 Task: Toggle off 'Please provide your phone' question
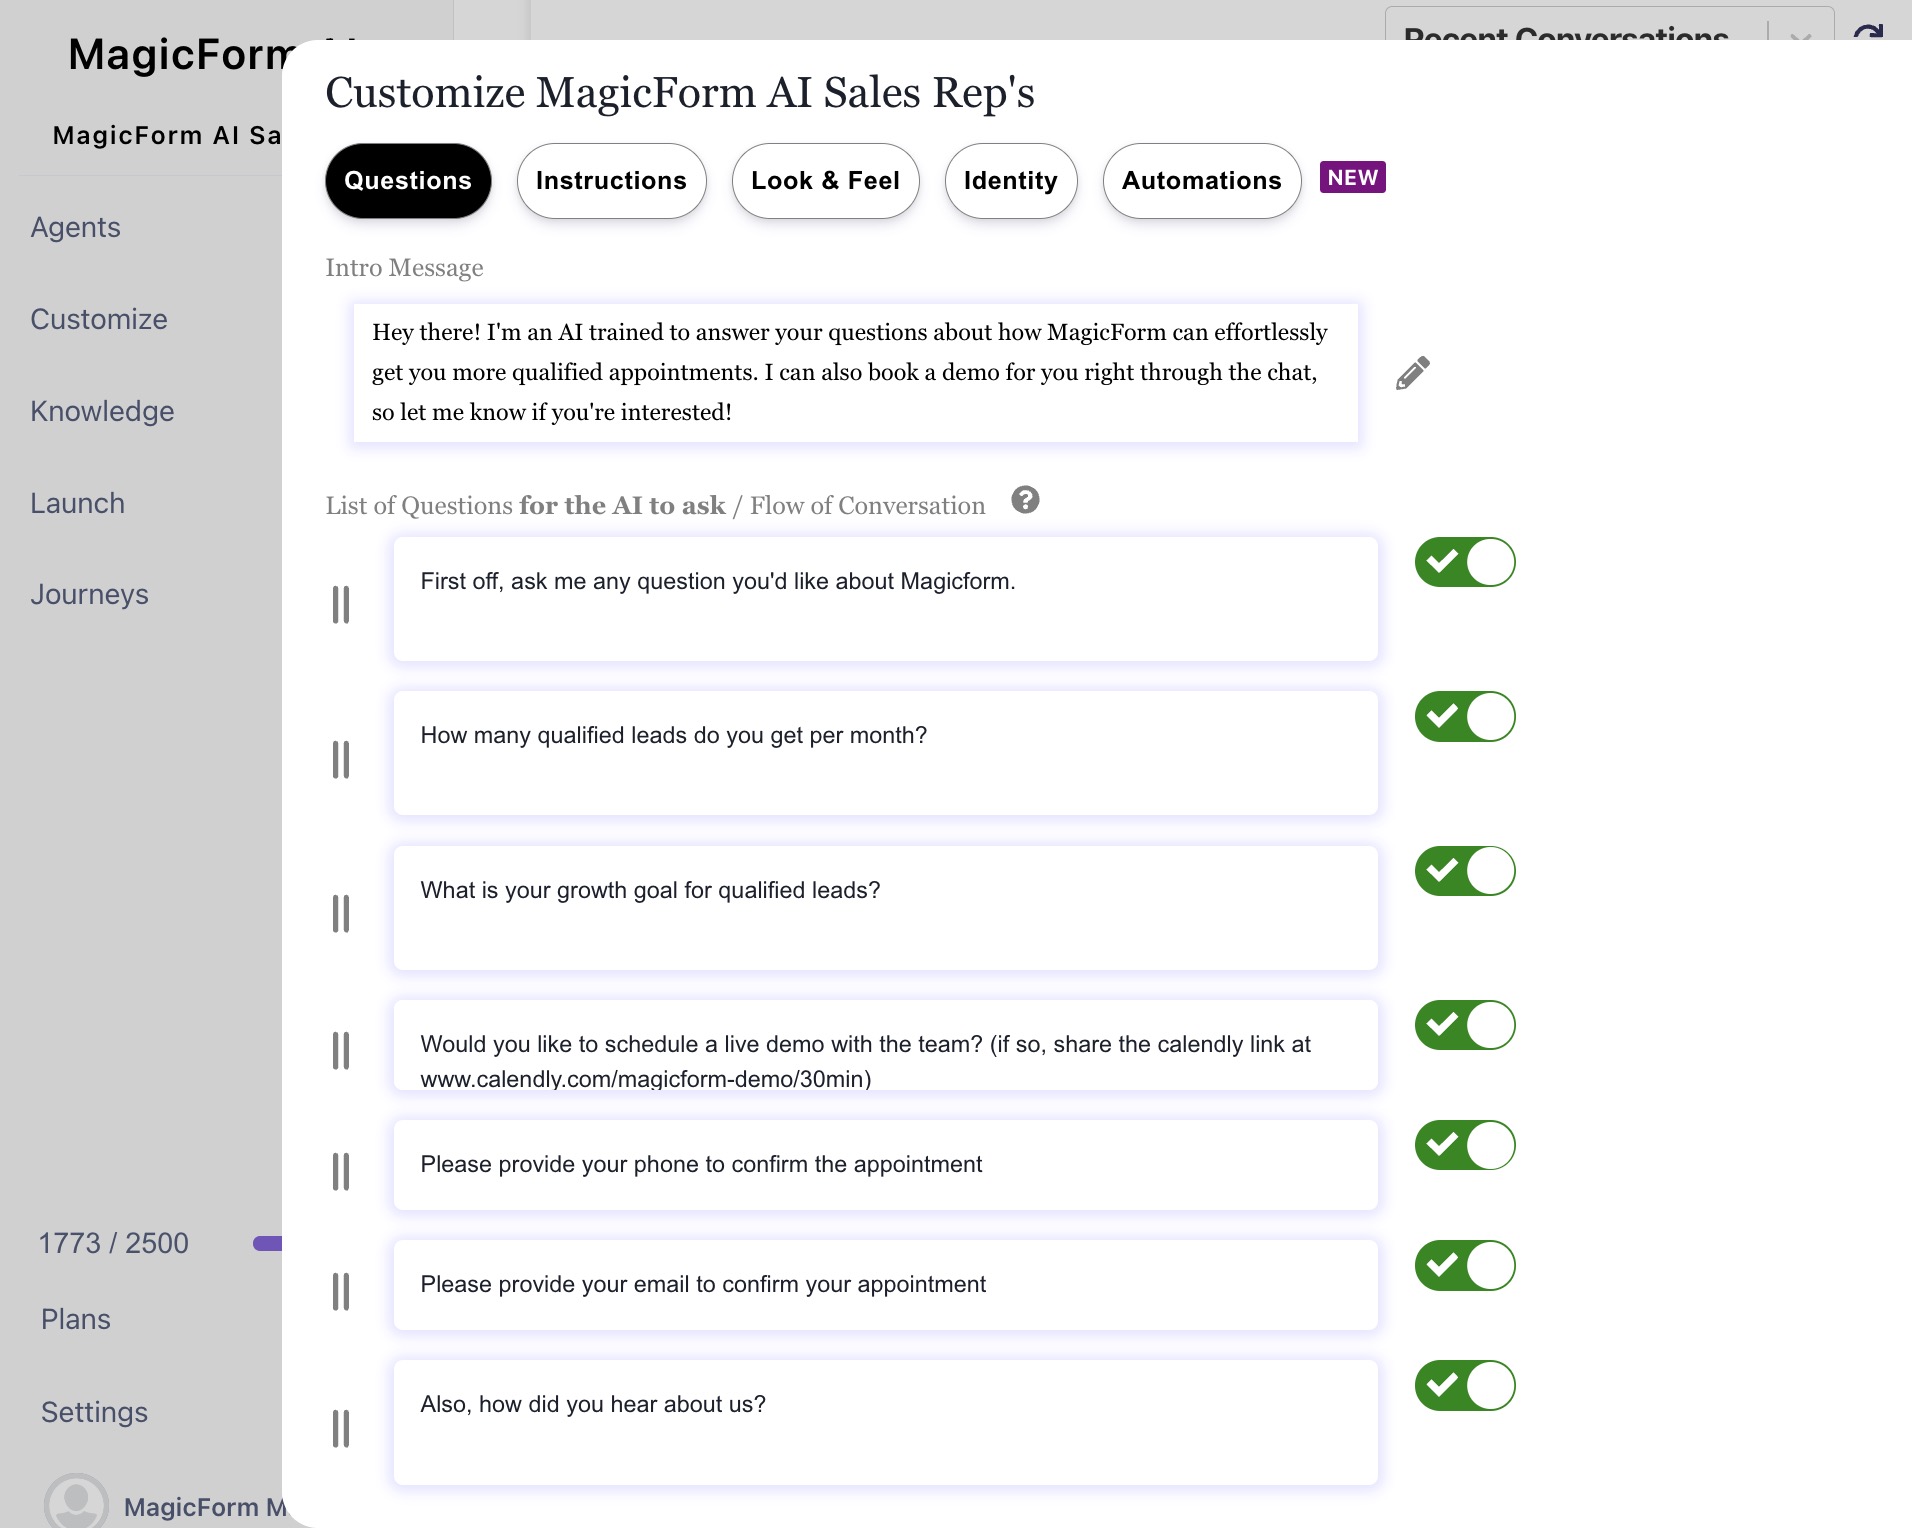(1465, 1146)
